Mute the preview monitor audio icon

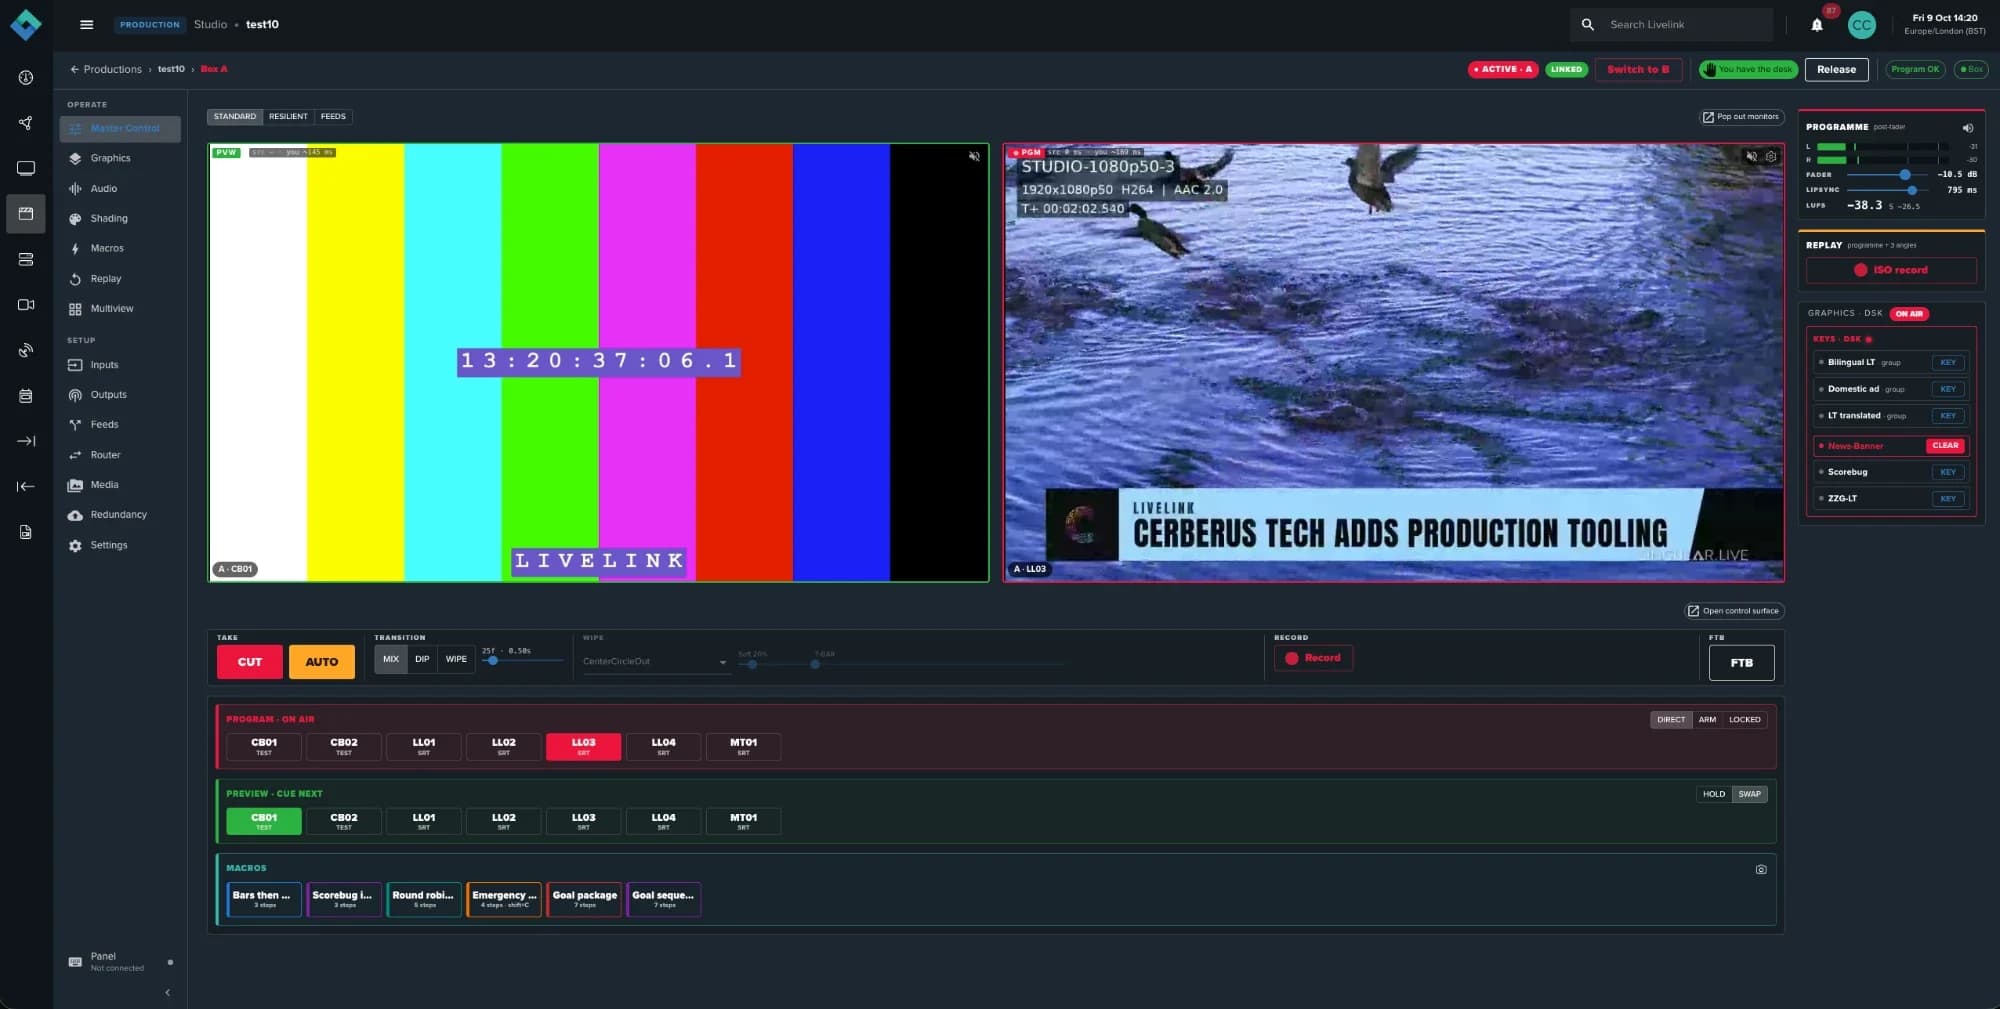[x=974, y=156]
